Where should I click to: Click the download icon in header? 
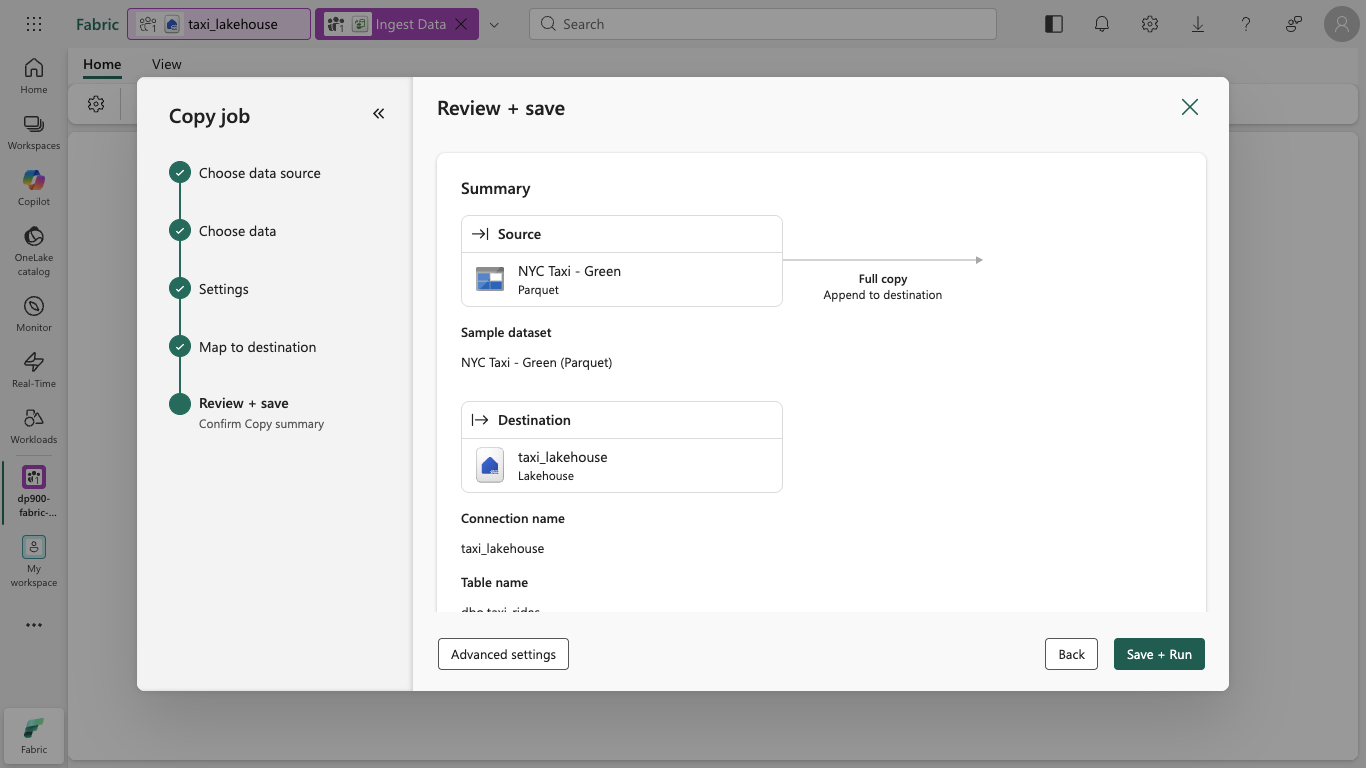coord(1198,24)
